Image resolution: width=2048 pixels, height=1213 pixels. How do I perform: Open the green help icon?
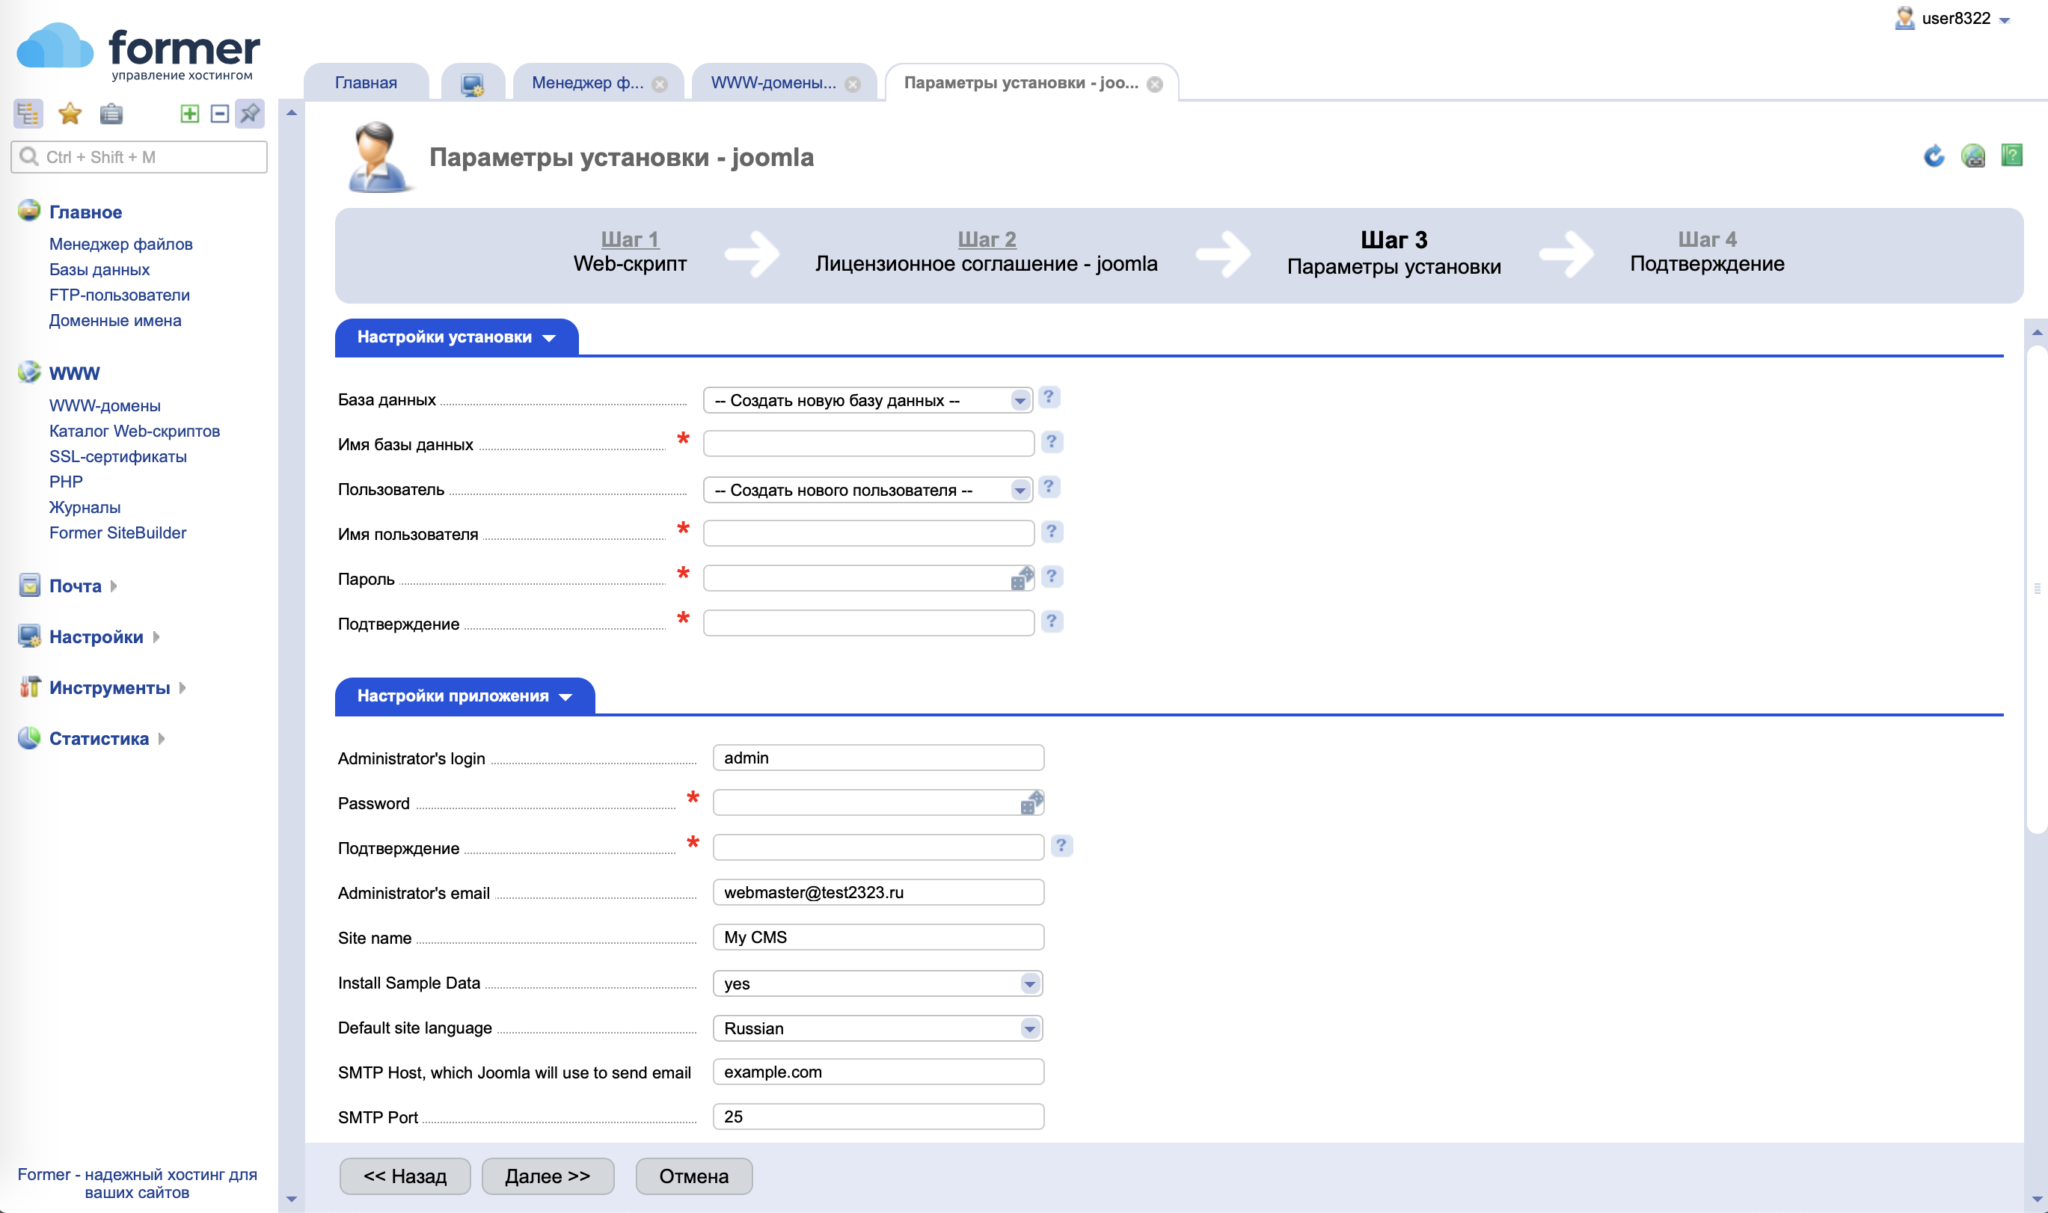[x=2012, y=156]
